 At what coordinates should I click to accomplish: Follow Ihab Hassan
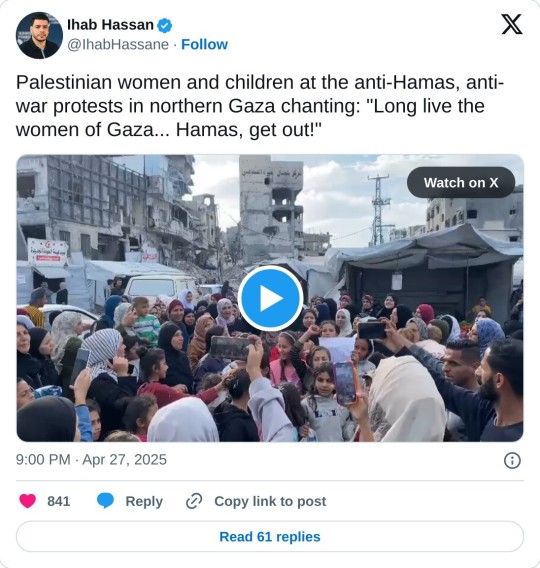pos(204,44)
